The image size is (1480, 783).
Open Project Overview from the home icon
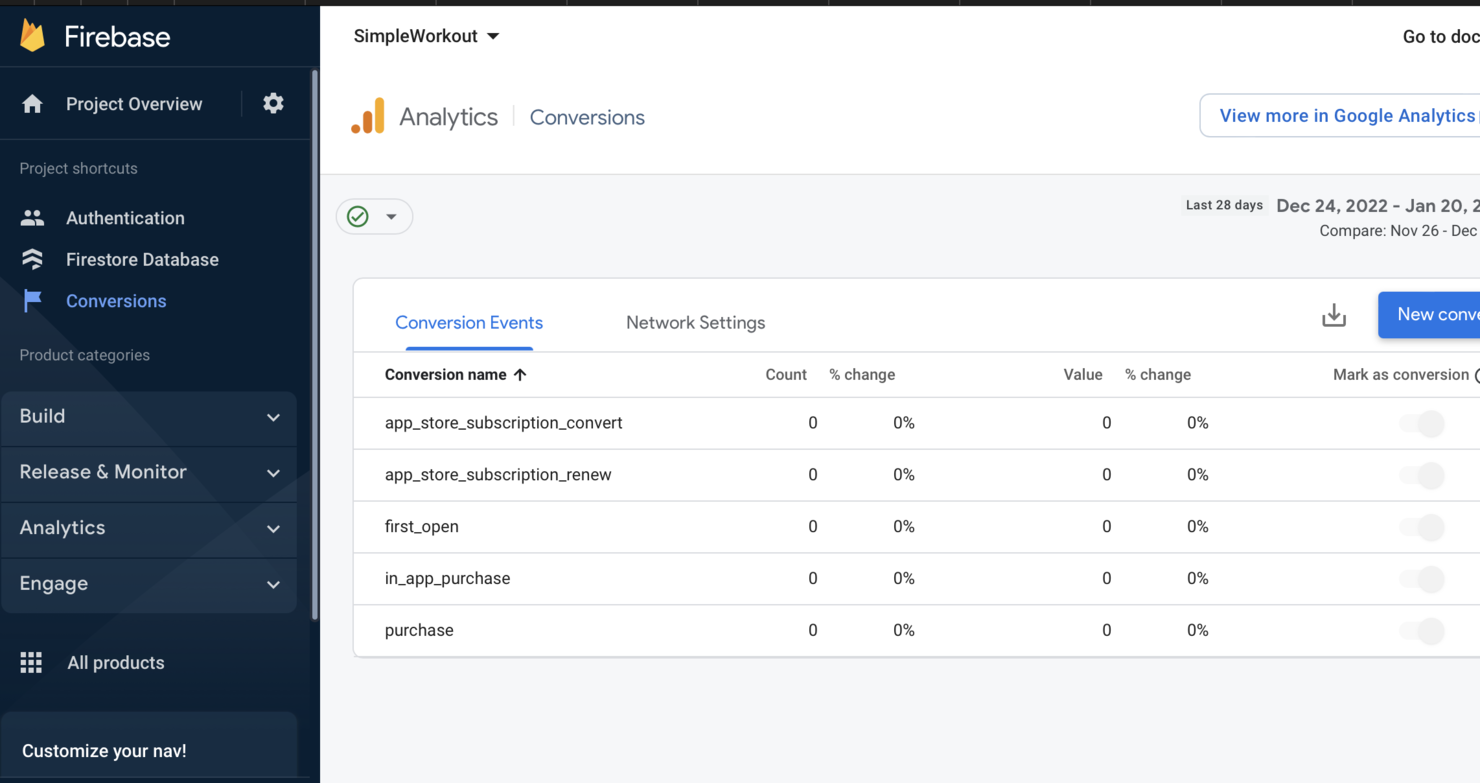coord(31,104)
